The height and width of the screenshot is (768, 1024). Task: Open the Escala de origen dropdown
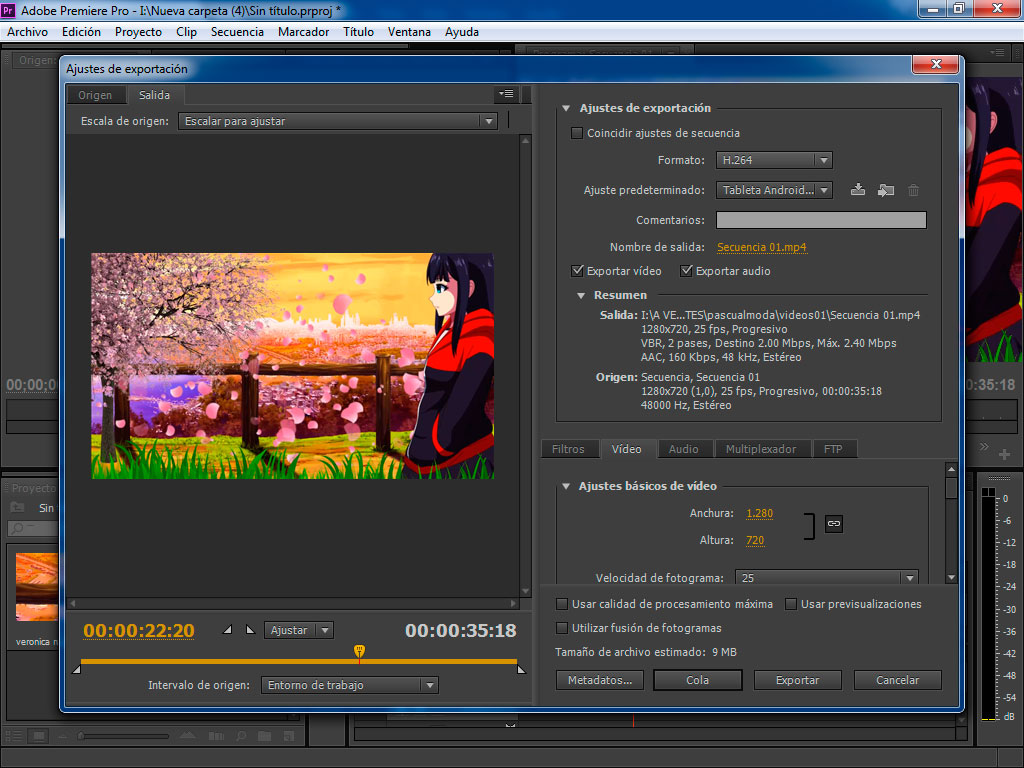[338, 121]
